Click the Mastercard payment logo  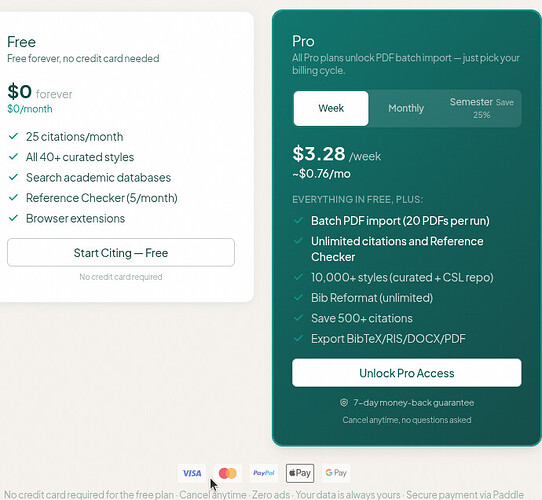[227, 473]
